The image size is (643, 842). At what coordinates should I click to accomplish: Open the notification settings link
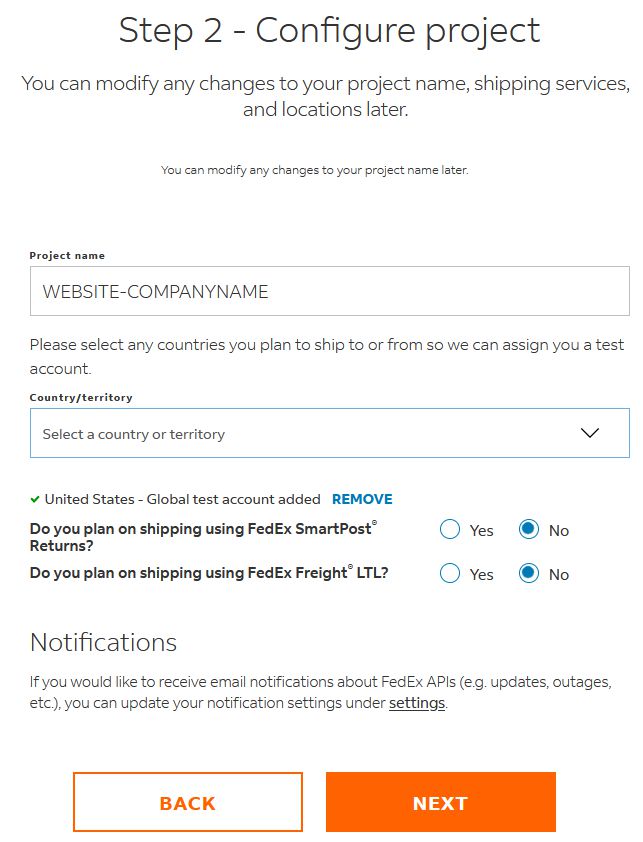[416, 704]
